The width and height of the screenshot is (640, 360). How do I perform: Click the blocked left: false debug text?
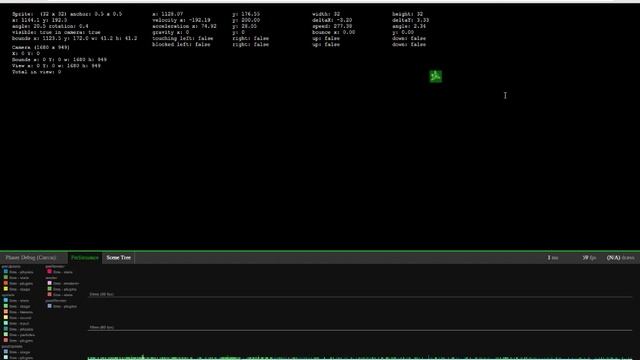tap(181, 44)
